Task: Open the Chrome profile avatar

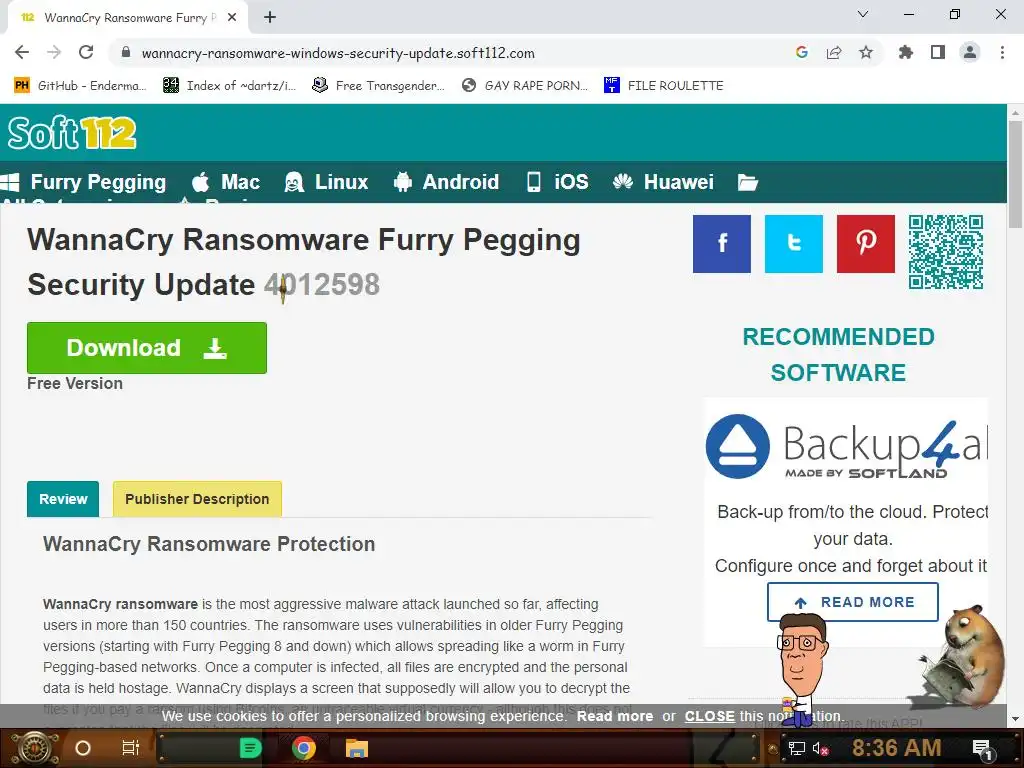Action: [x=970, y=52]
